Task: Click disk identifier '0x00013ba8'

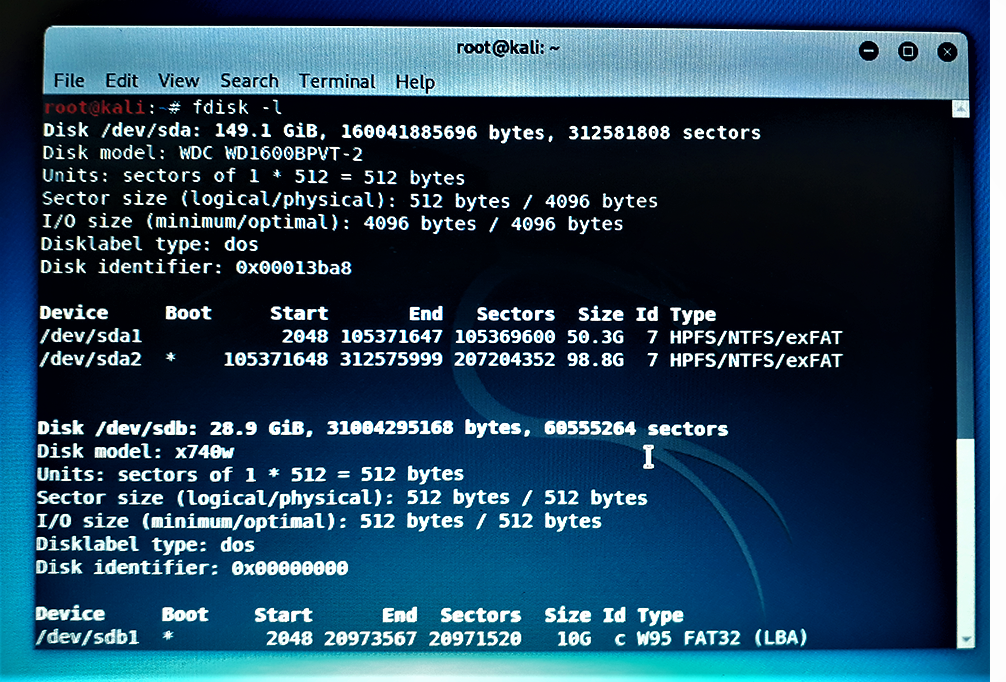Action: coord(293,268)
